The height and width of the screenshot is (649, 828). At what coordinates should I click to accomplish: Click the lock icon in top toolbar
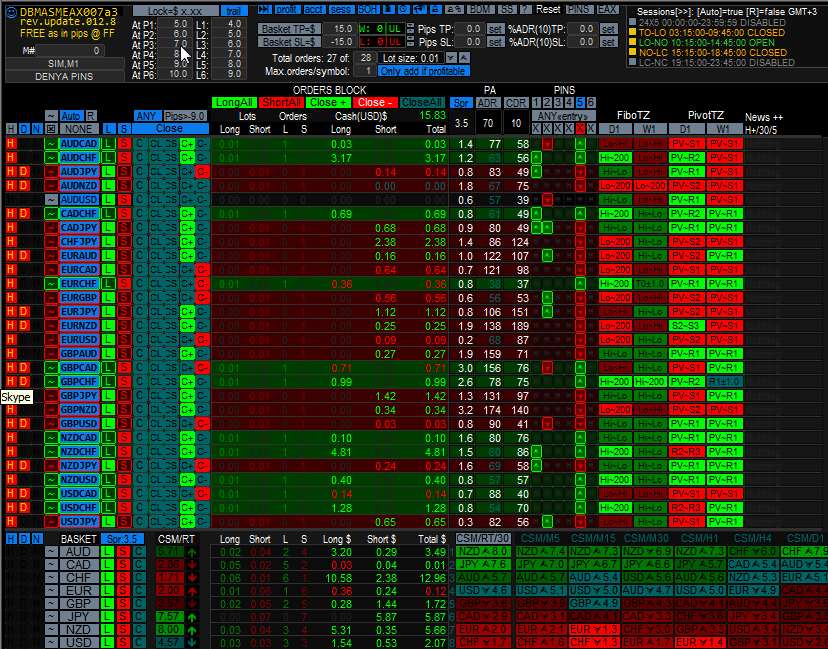click(x=436, y=9)
